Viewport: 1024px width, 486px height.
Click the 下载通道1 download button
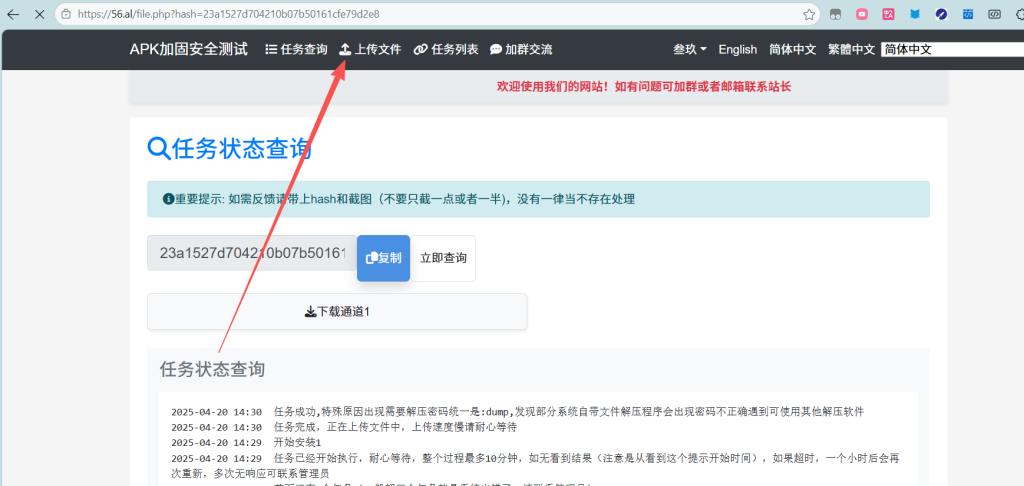337,311
